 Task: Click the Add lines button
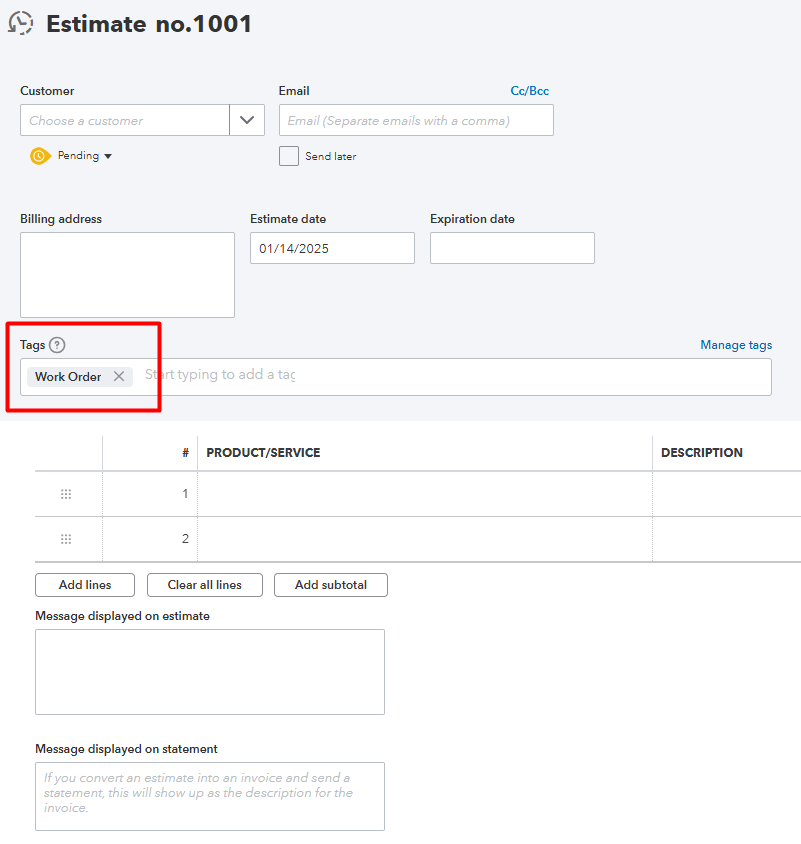click(x=84, y=585)
